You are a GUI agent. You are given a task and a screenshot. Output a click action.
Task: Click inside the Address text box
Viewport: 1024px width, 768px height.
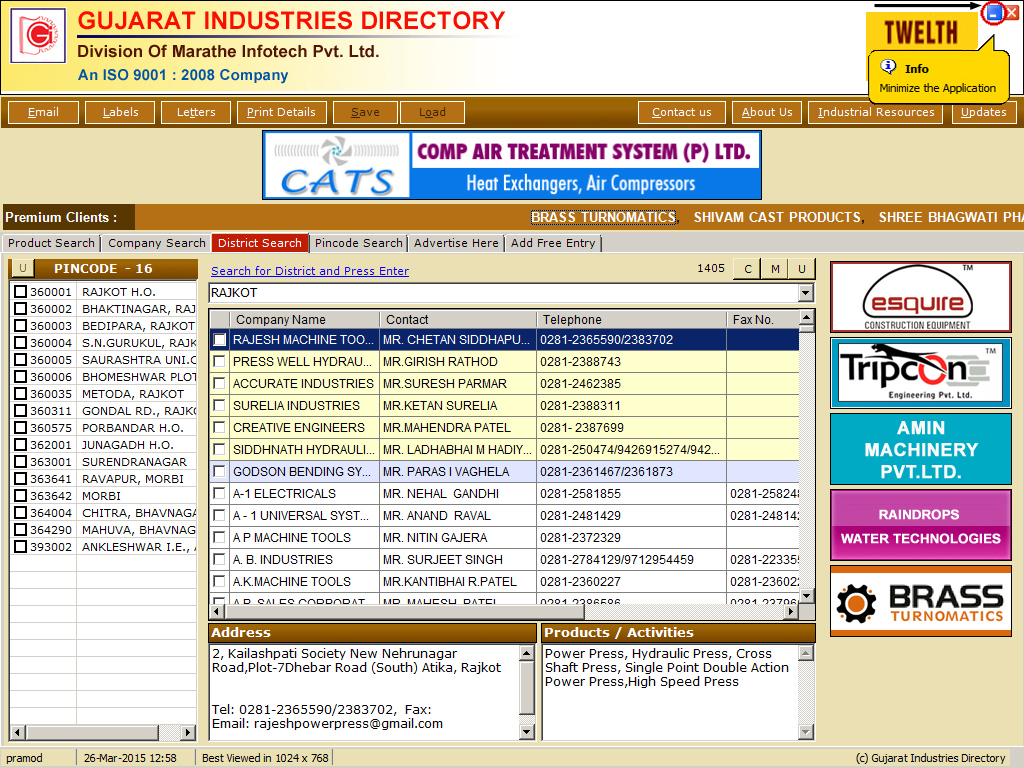click(364, 692)
